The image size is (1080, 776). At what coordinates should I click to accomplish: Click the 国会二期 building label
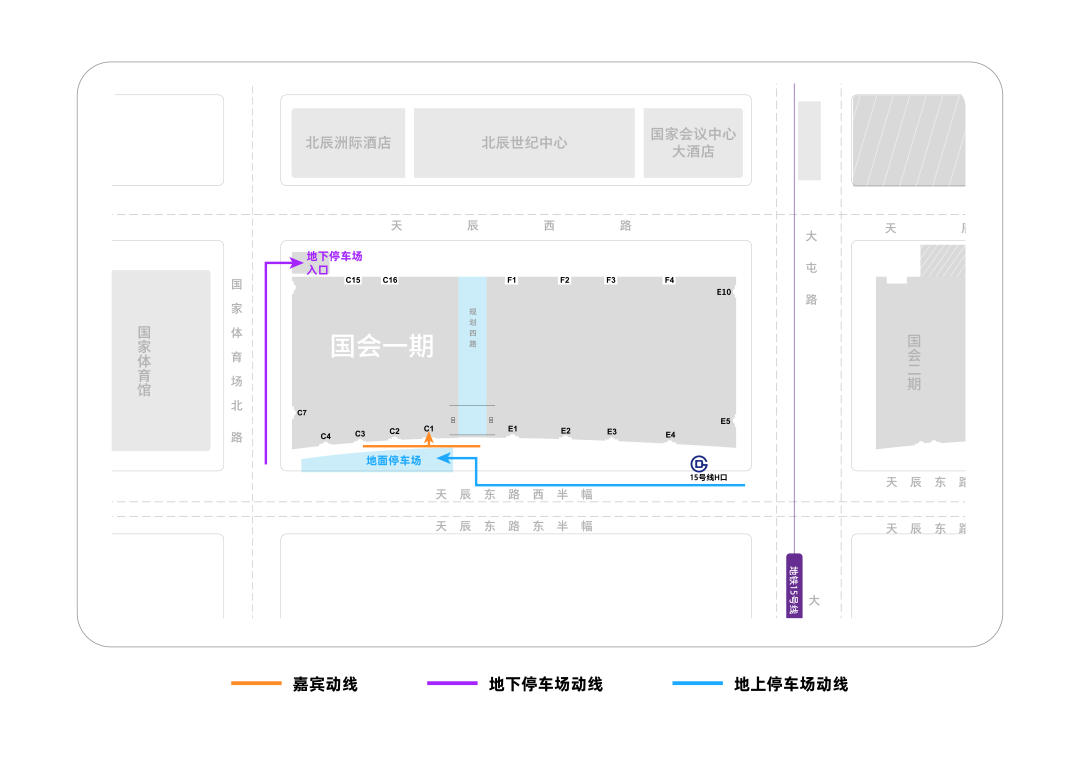coord(914,362)
